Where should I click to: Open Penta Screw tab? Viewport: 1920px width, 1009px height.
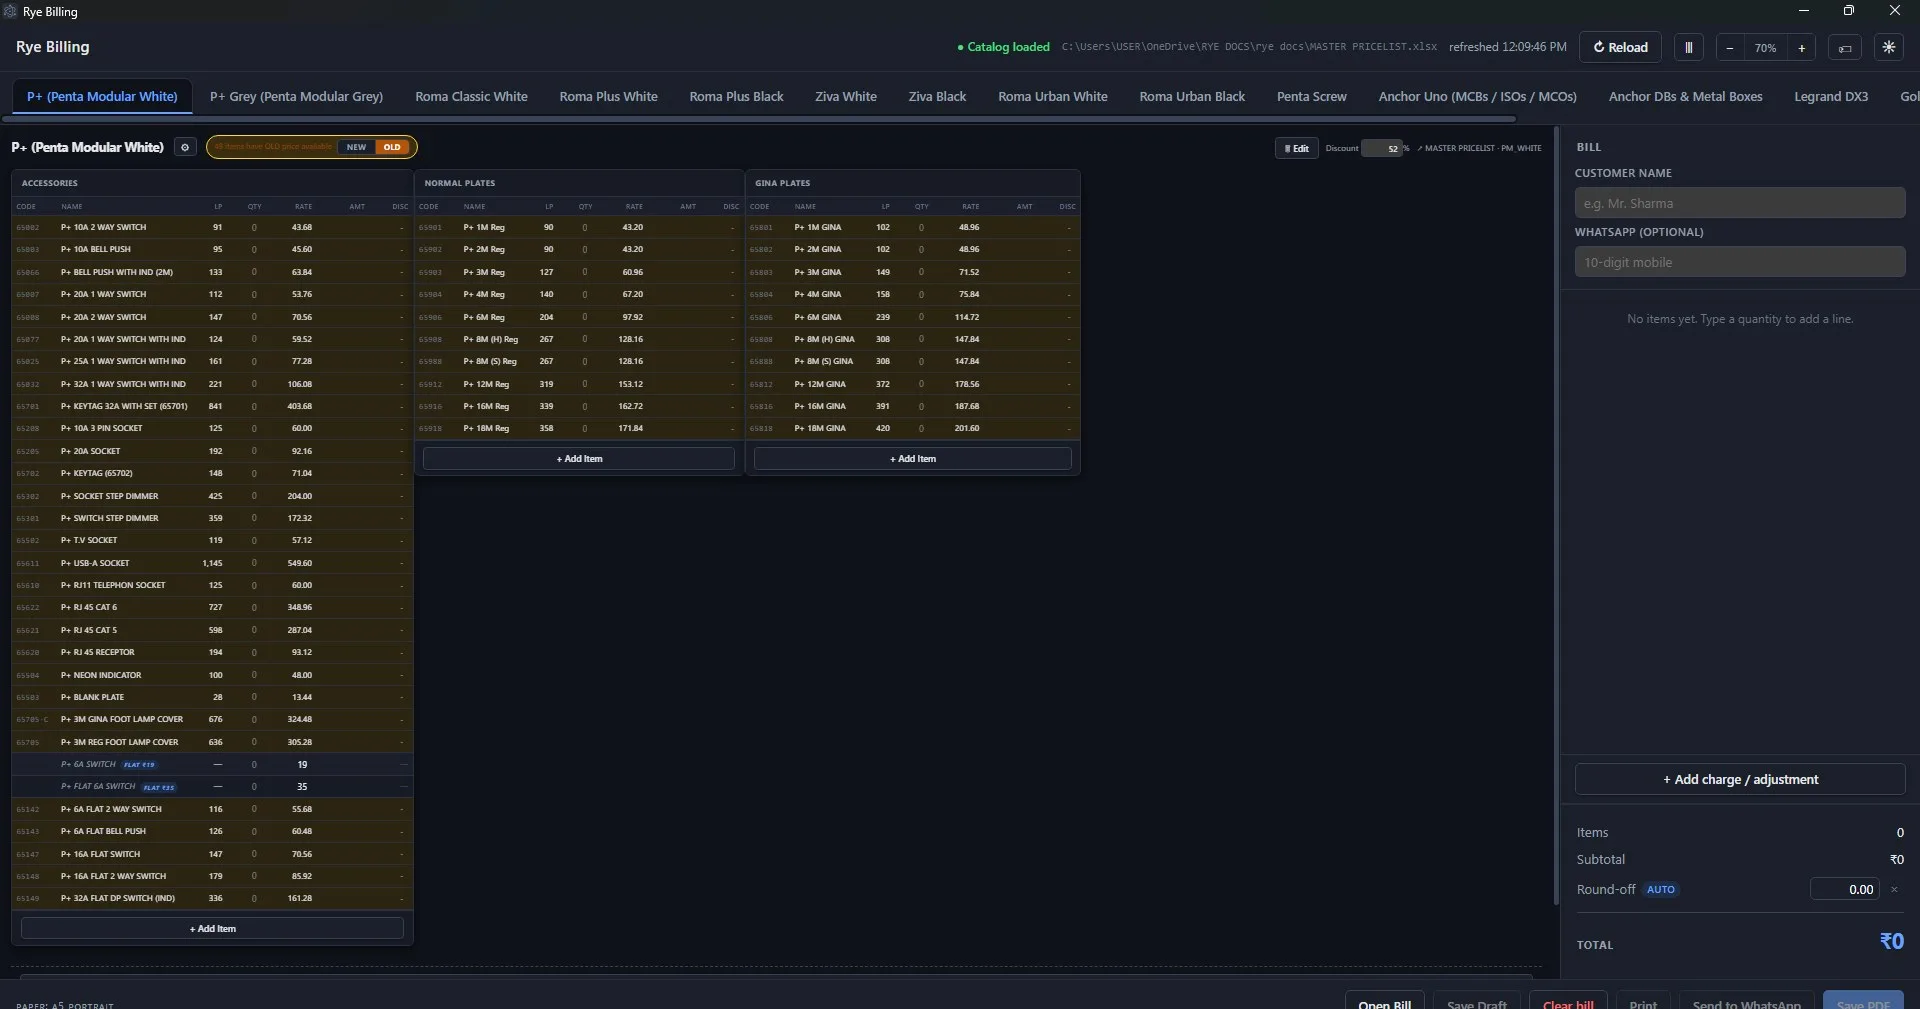tap(1311, 96)
